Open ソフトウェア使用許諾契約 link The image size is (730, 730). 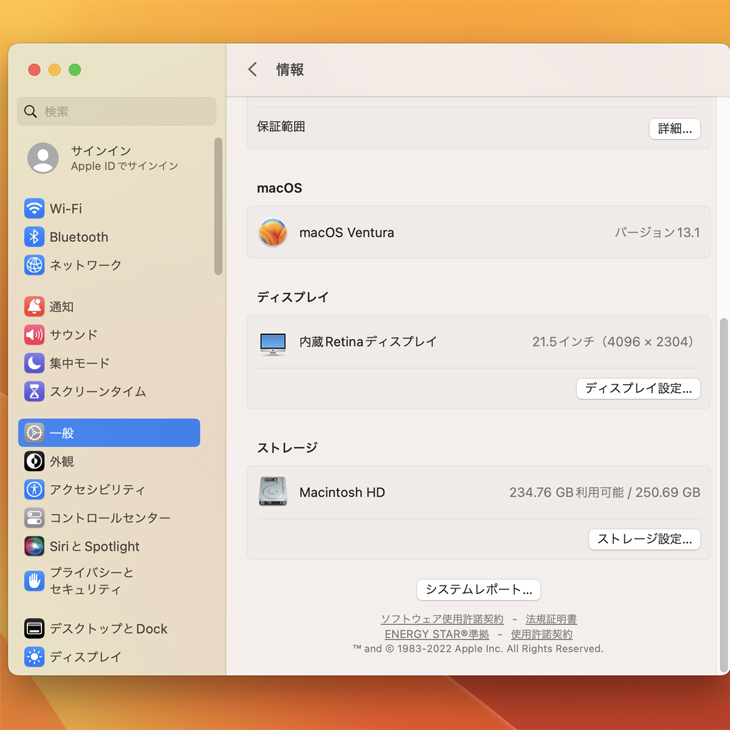[x=441, y=620]
